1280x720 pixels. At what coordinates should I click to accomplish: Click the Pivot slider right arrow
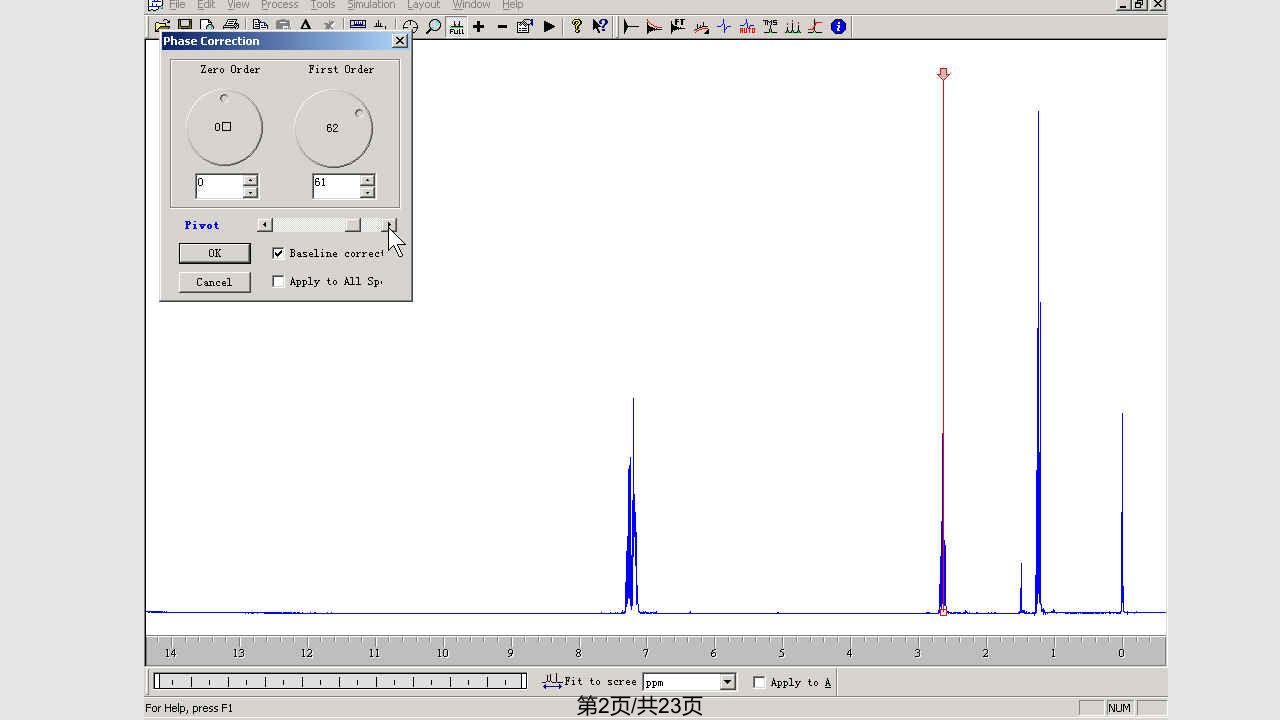point(390,225)
